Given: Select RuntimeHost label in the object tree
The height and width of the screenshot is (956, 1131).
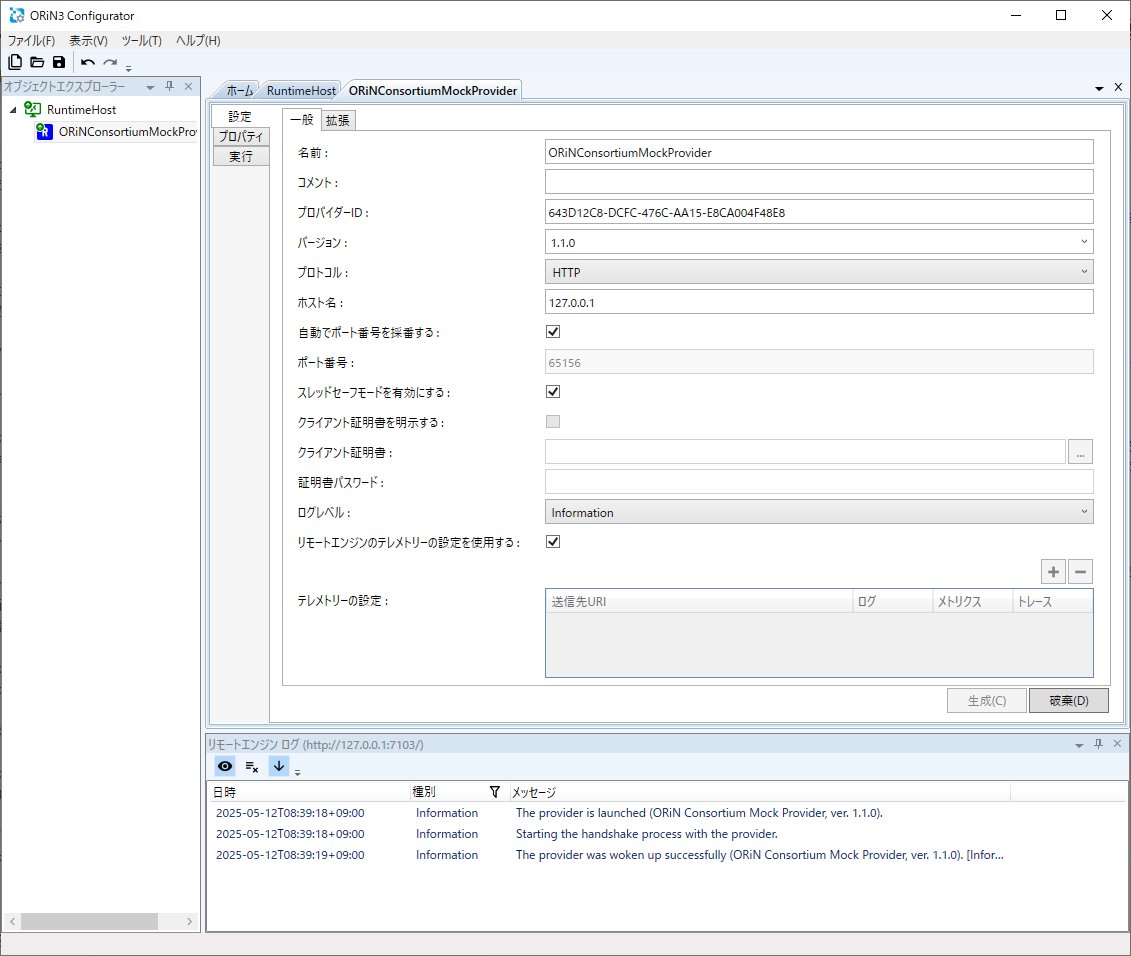Looking at the screenshot, I should coord(82,110).
